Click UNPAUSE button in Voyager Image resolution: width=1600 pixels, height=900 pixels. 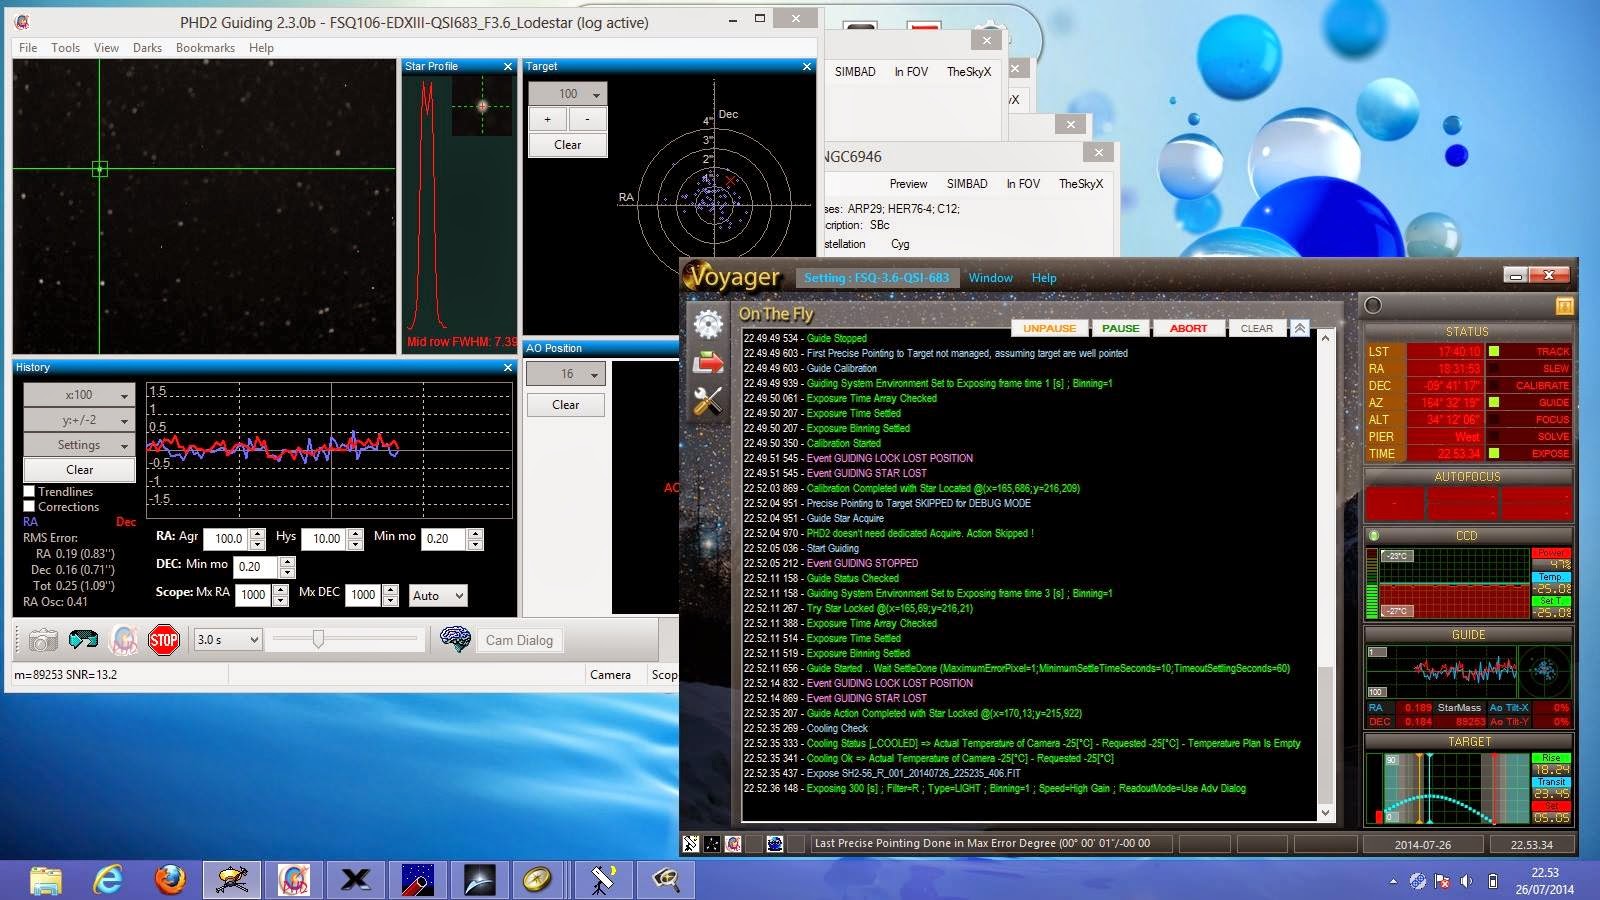pos(1049,328)
